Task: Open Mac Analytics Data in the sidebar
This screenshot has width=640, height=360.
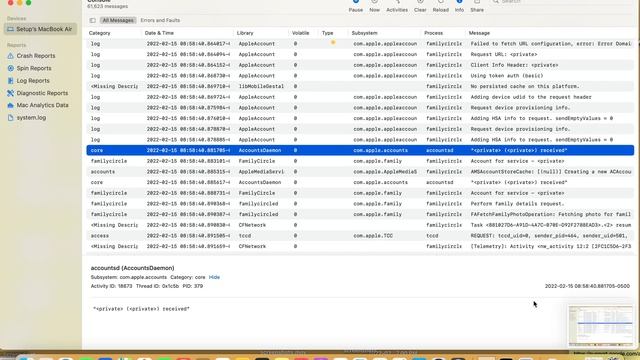Action: coord(42,105)
